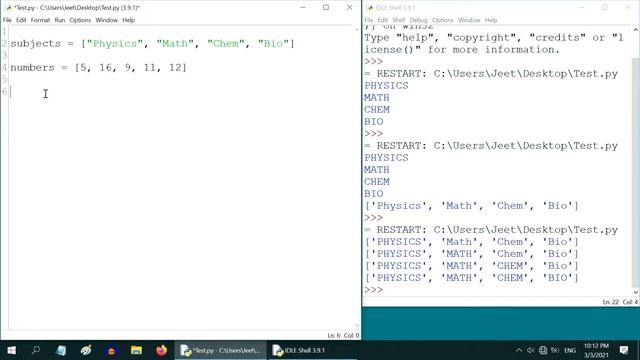Click the last shell output line ending 'BIO']

[x=471, y=278]
